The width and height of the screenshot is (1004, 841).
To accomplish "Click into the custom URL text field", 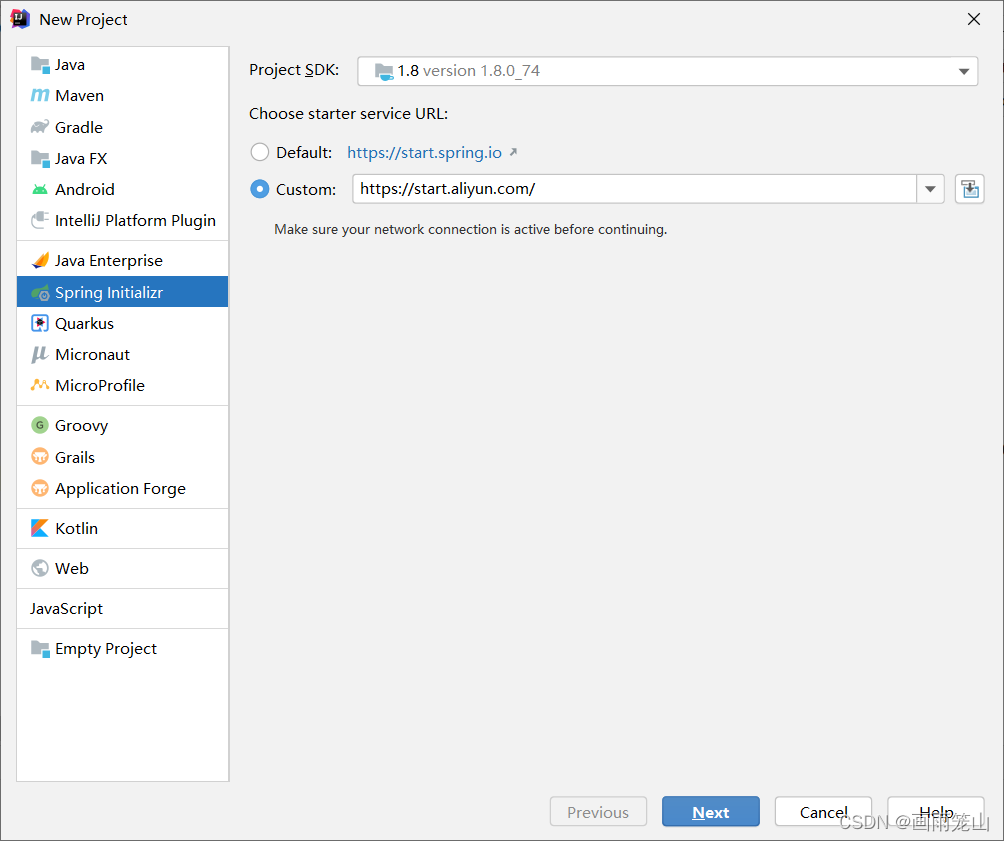I will coord(635,189).
